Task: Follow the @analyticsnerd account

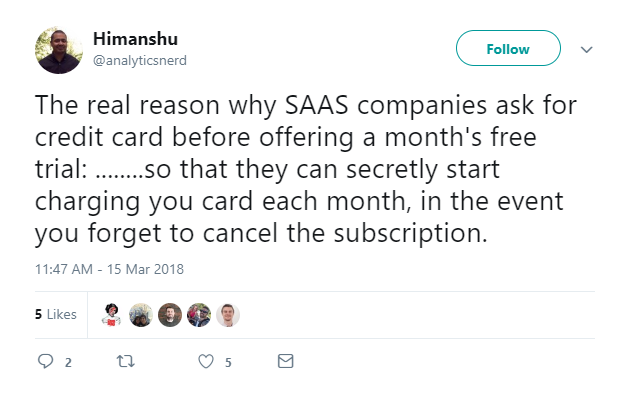Action: [508, 48]
